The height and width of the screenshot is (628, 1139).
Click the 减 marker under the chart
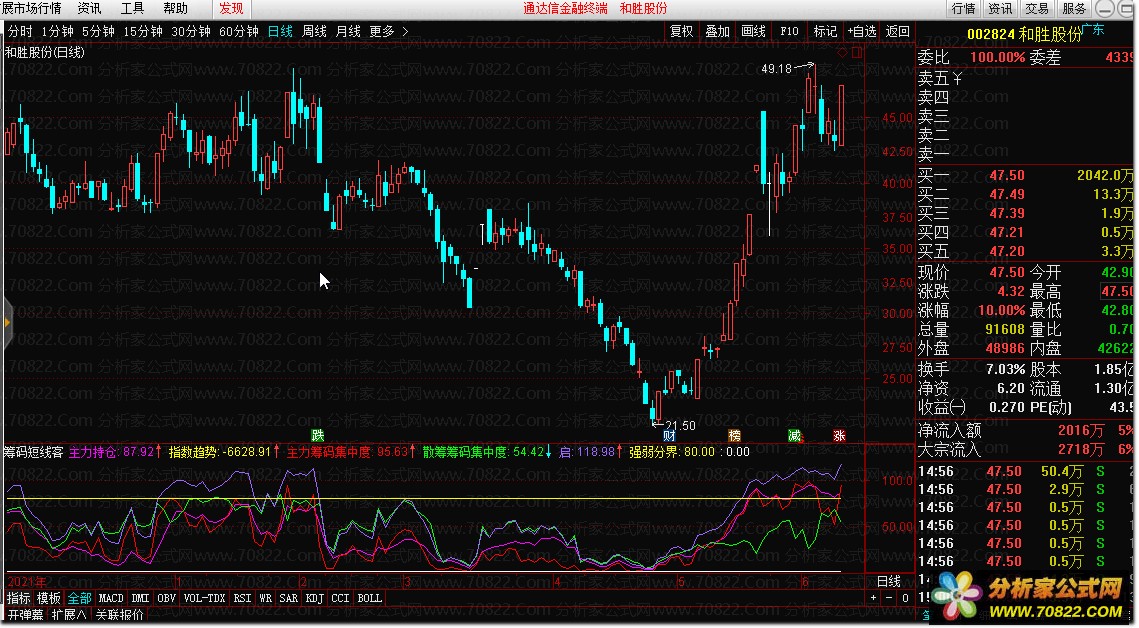(795, 436)
